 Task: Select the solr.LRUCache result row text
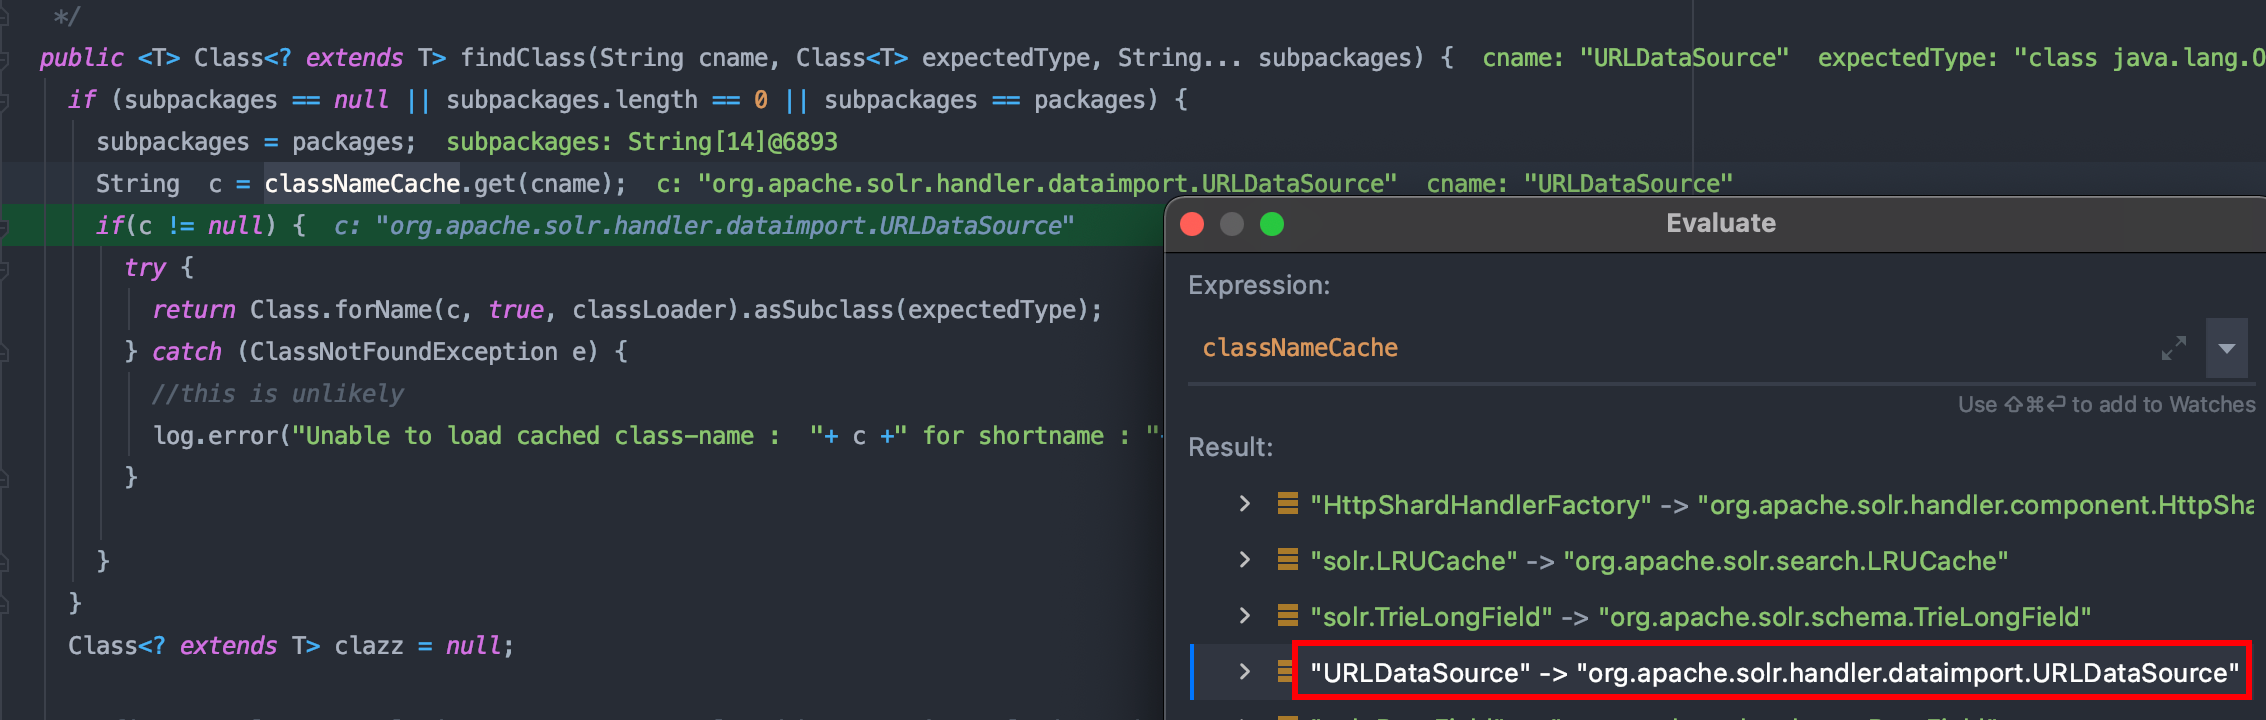[x=1658, y=561]
